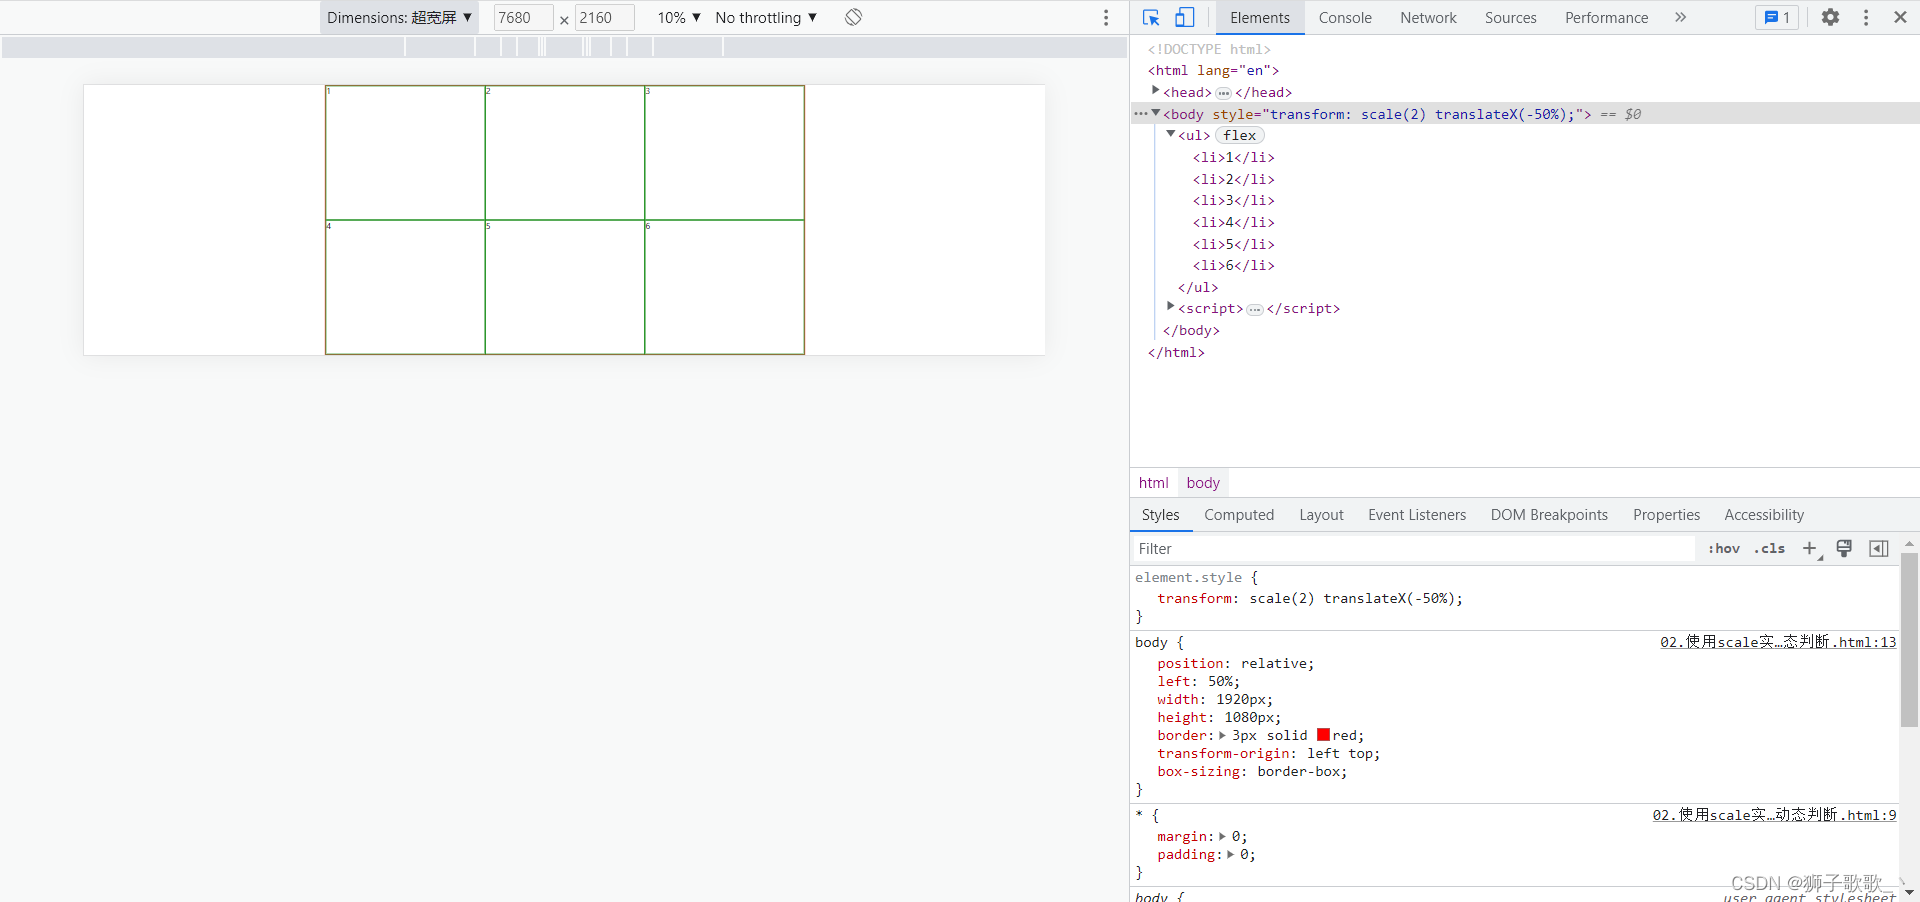Show more DevTools tabs chevron
The height and width of the screenshot is (902, 1920).
(x=1681, y=18)
